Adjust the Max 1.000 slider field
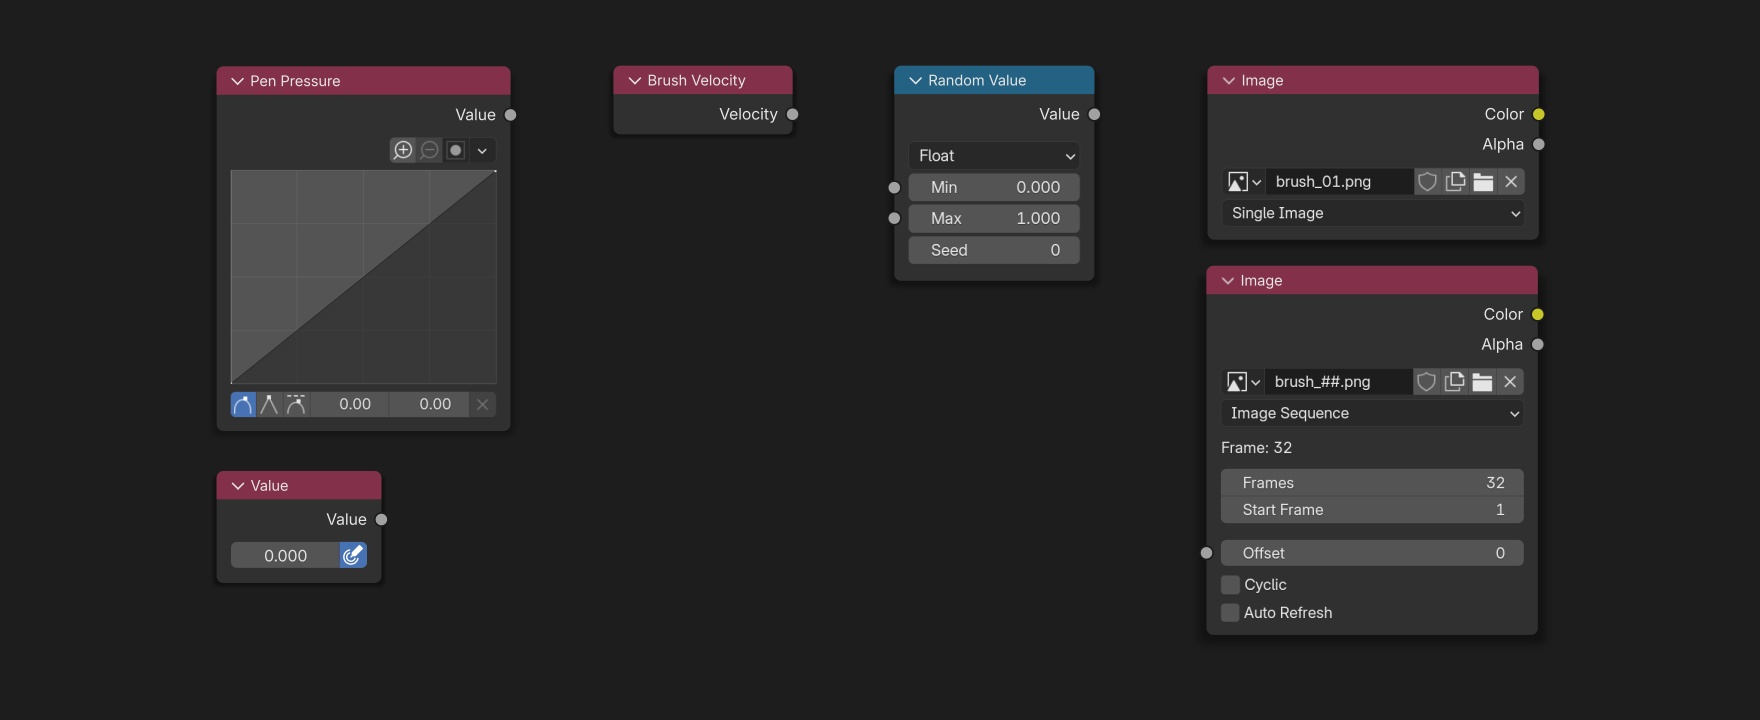The height and width of the screenshot is (720, 1760). tap(994, 218)
